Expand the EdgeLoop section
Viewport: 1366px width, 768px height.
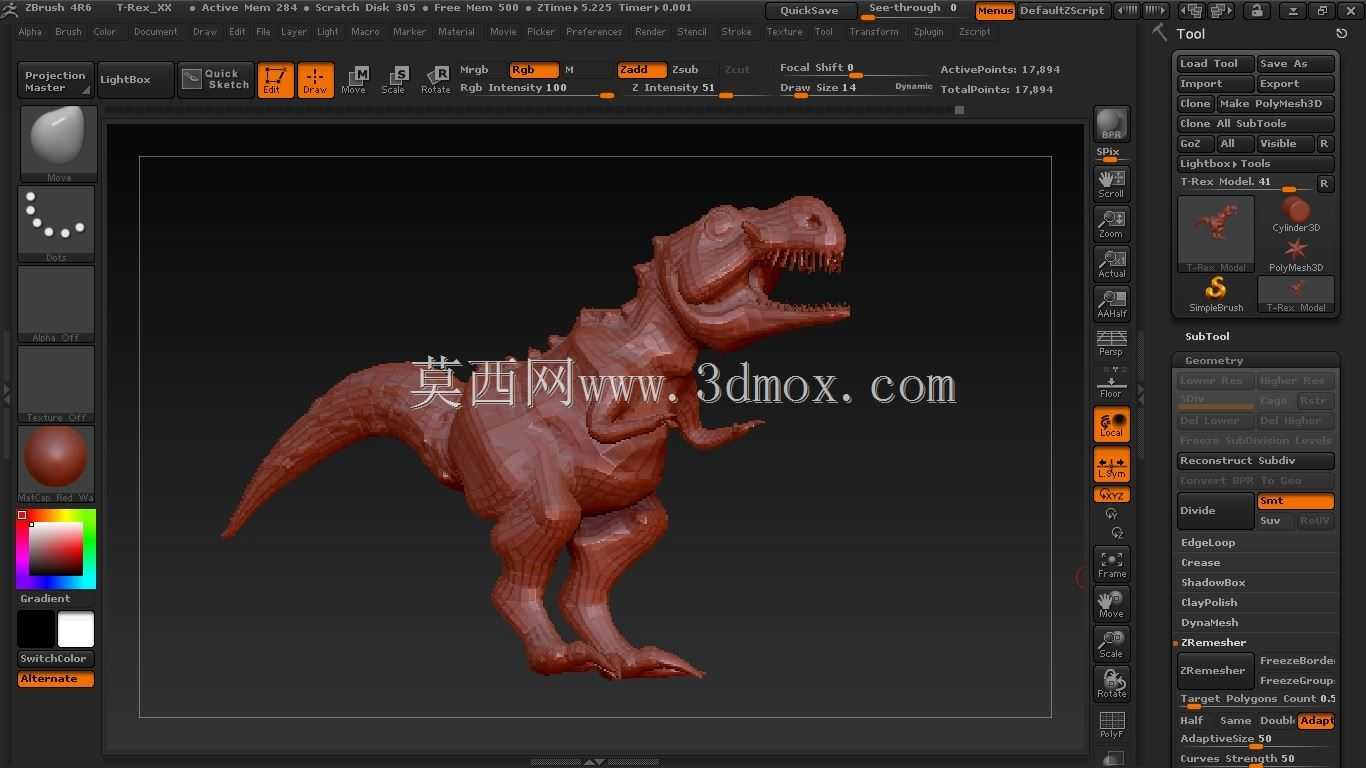(x=1208, y=543)
